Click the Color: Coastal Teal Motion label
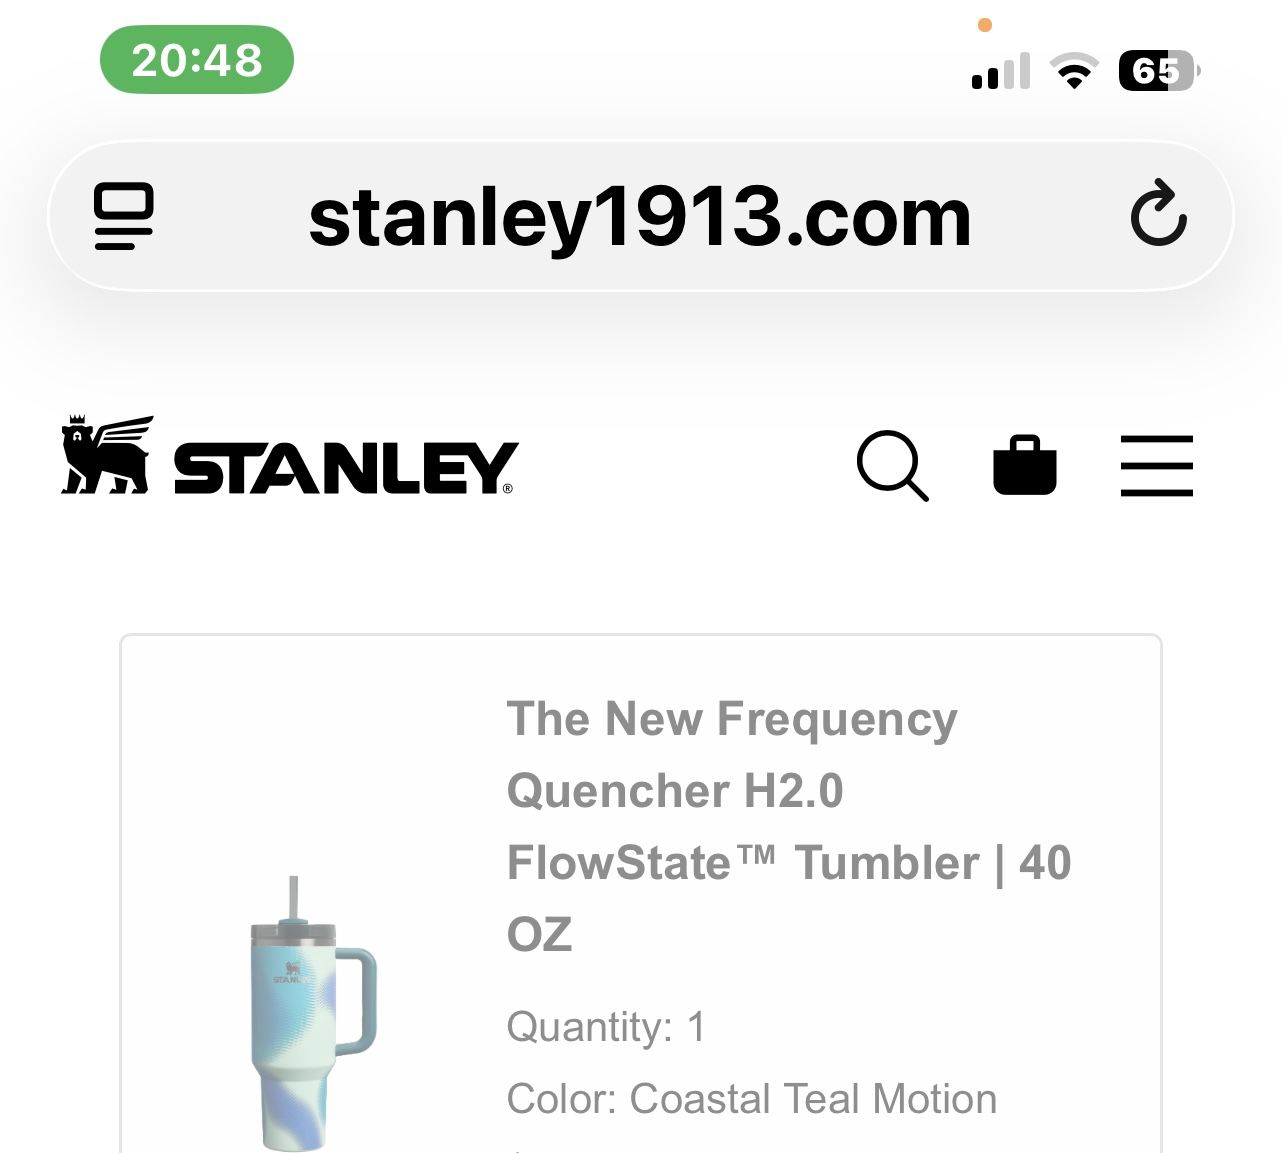Image resolution: width=1282 pixels, height=1153 pixels. 751,1099
